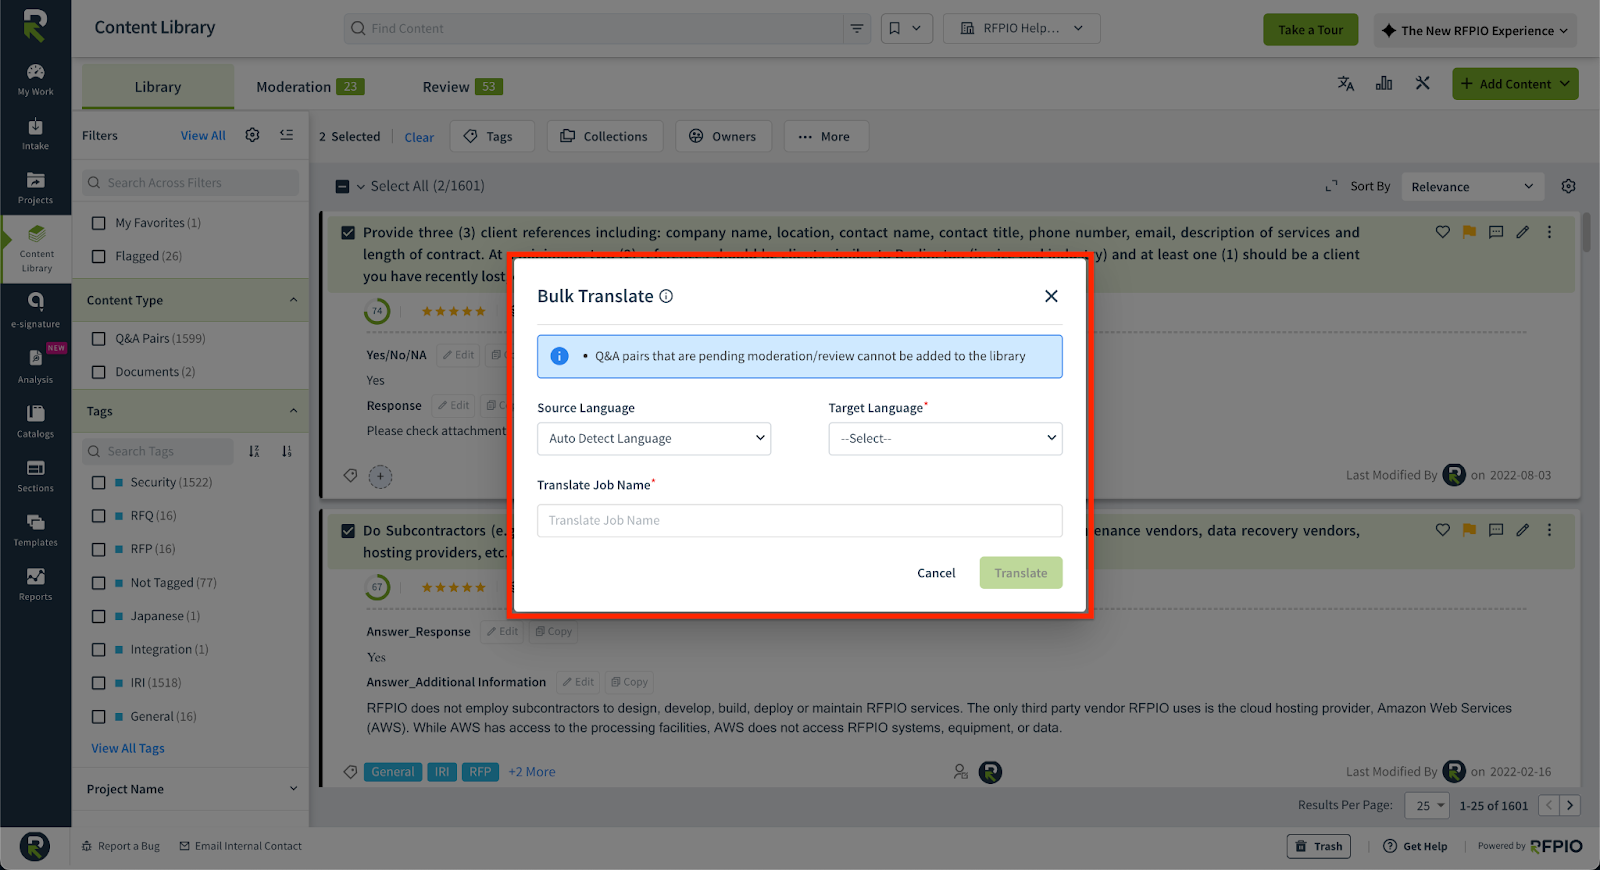Open Reports in the sidebar
The height and width of the screenshot is (870, 1600).
35,584
